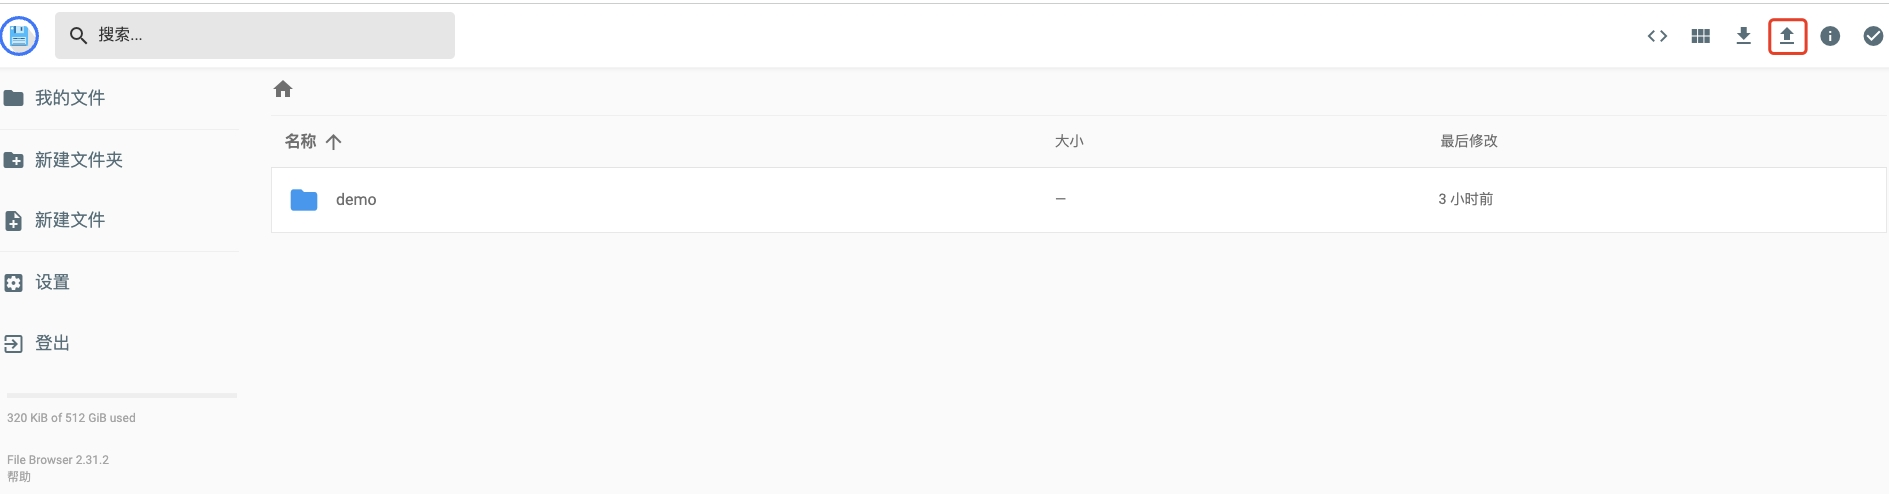This screenshot has width=1889, height=494.
Task: Sort files by 最后修改 column header
Action: (x=1468, y=142)
